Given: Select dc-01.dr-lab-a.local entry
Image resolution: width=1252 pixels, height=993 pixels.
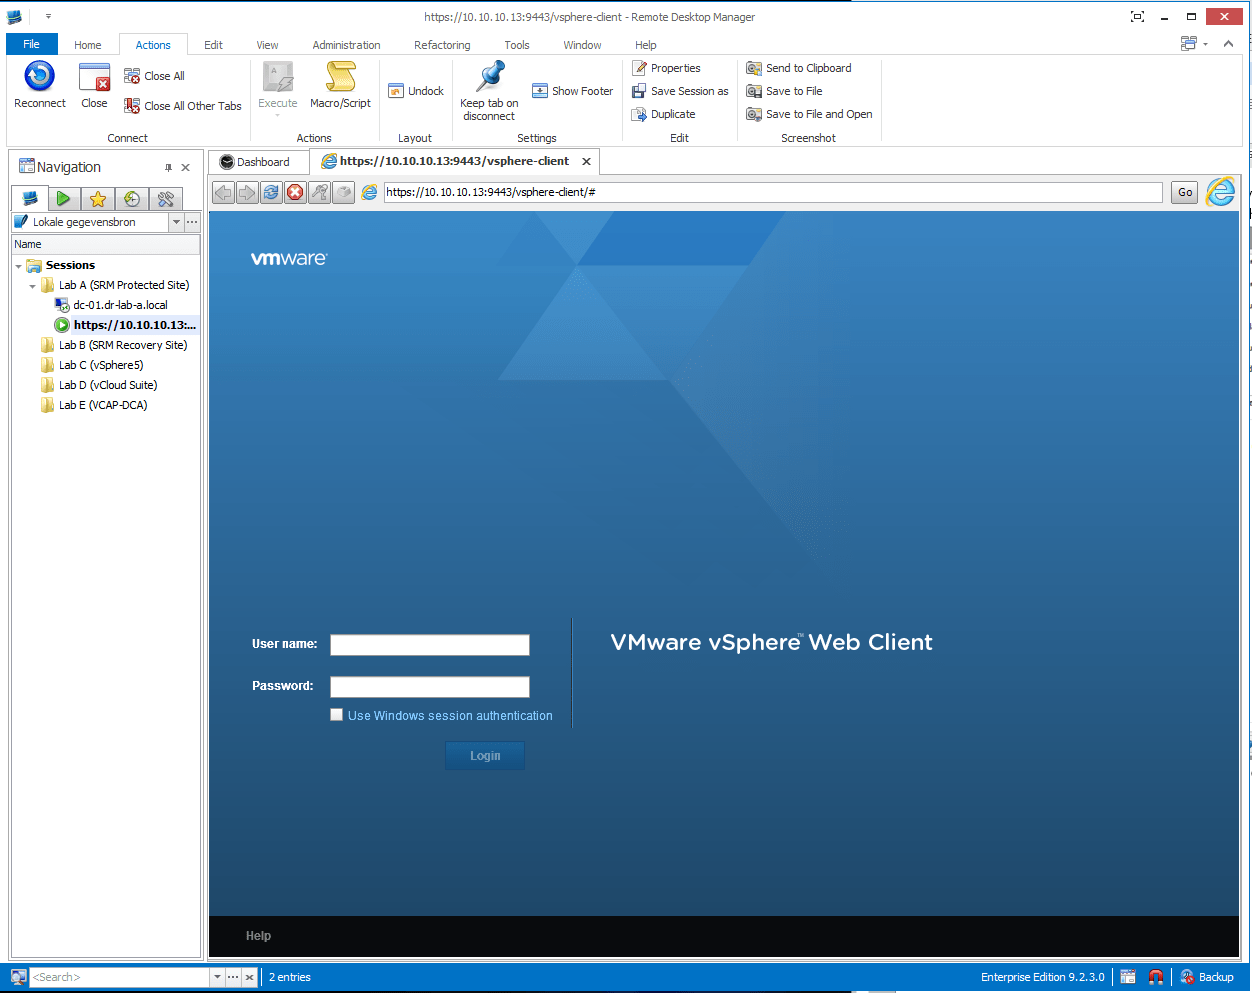Looking at the screenshot, I should (120, 305).
